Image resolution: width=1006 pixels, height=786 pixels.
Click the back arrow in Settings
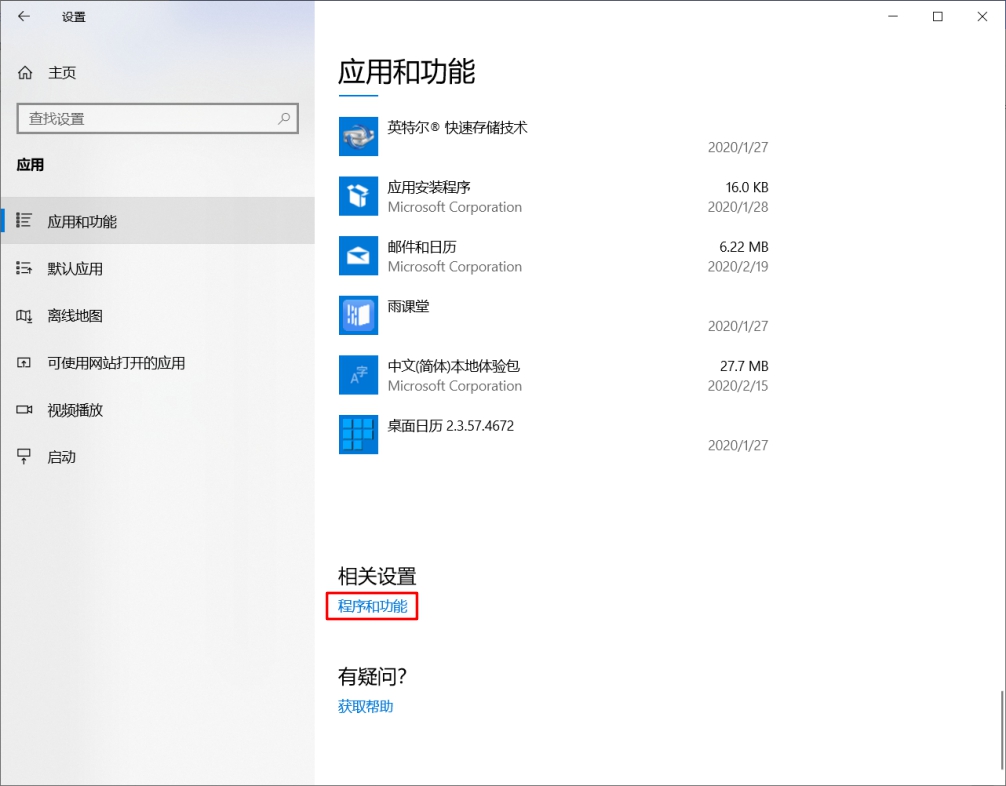(24, 17)
